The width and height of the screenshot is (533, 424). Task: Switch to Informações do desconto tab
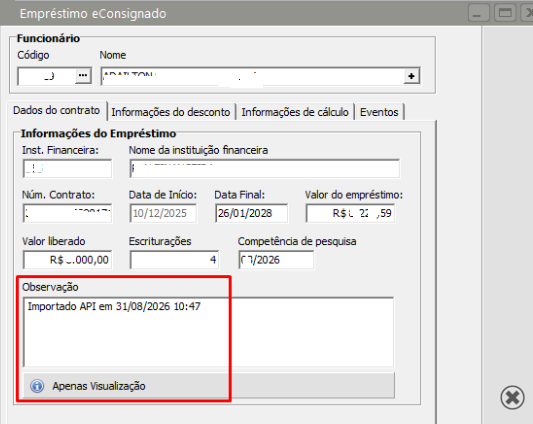click(x=171, y=112)
